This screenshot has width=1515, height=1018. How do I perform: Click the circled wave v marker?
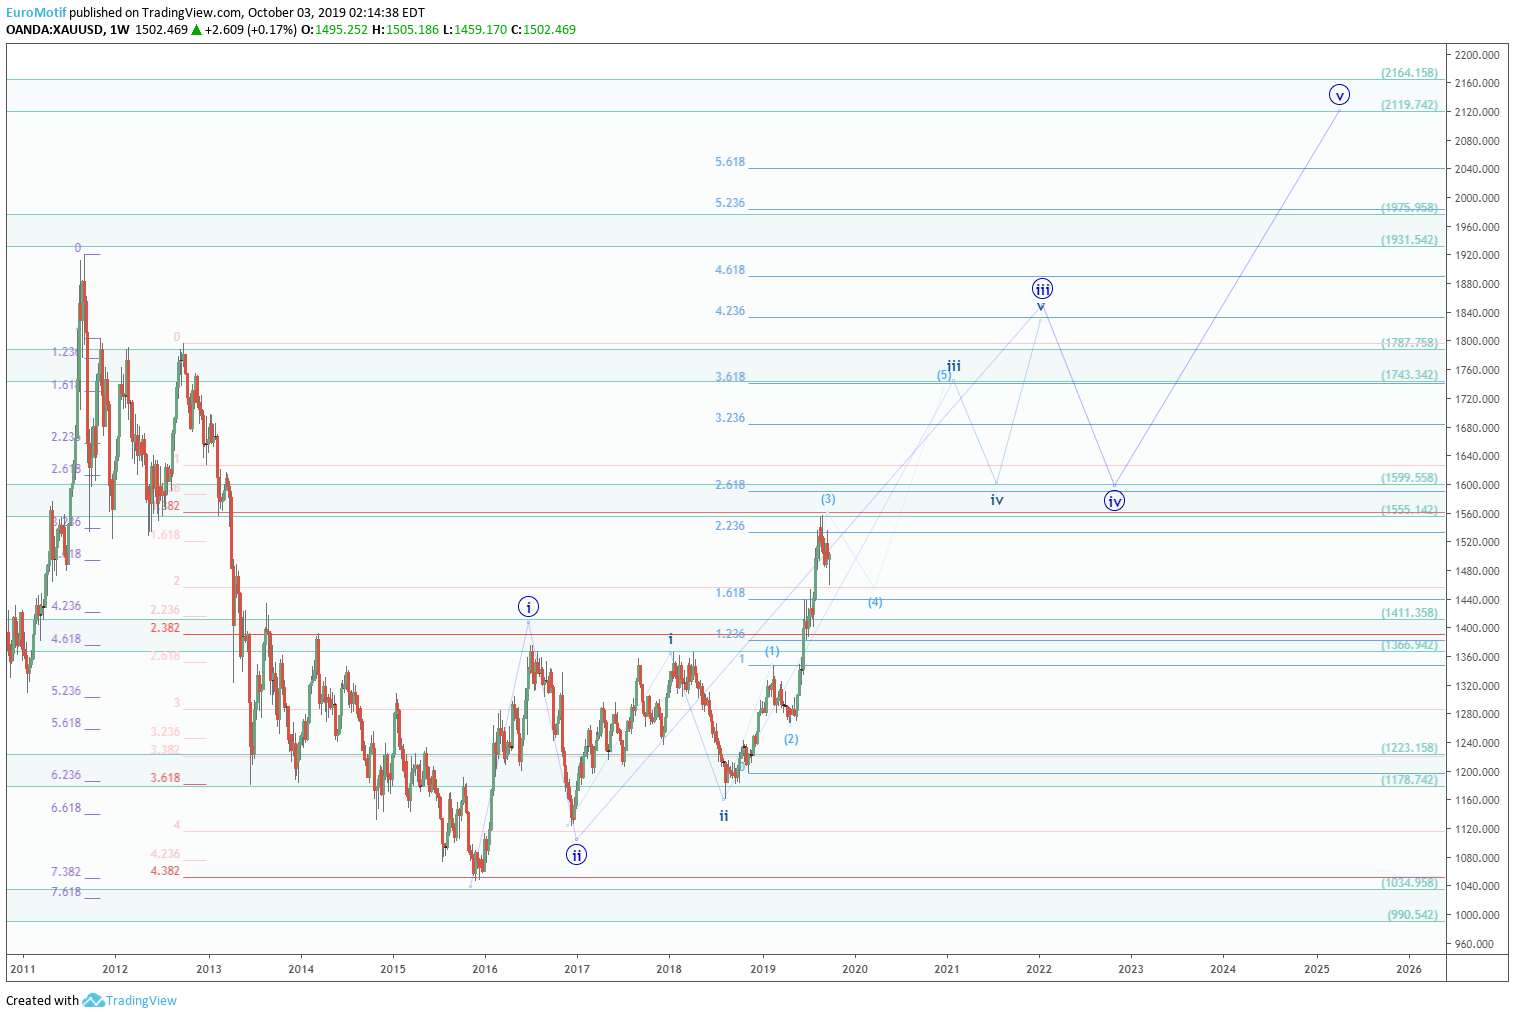coord(1339,95)
